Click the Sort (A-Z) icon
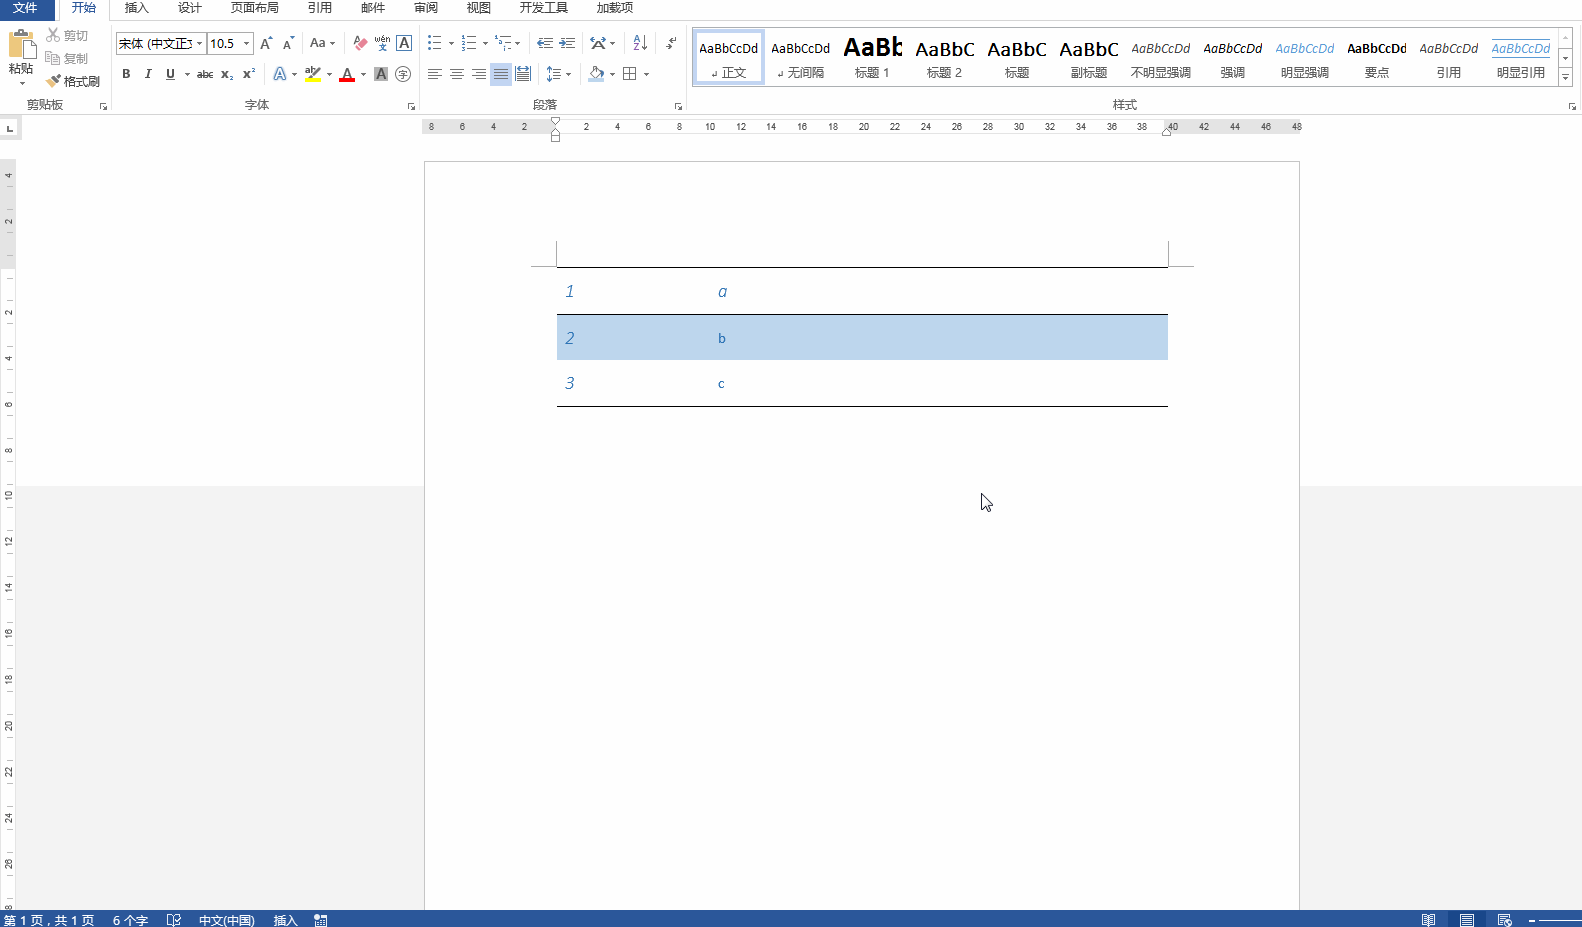The height and width of the screenshot is (927, 1582). [640, 43]
